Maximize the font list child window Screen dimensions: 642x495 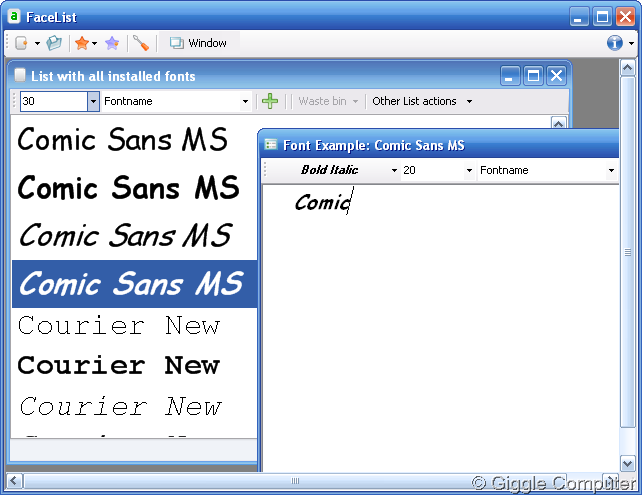click(x=533, y=76)
